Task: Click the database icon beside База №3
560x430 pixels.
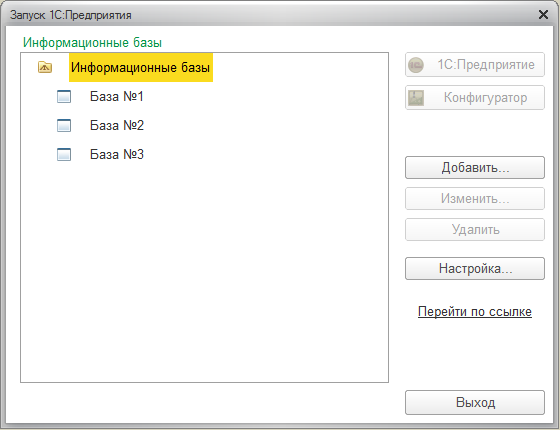Action: [64, 154]
